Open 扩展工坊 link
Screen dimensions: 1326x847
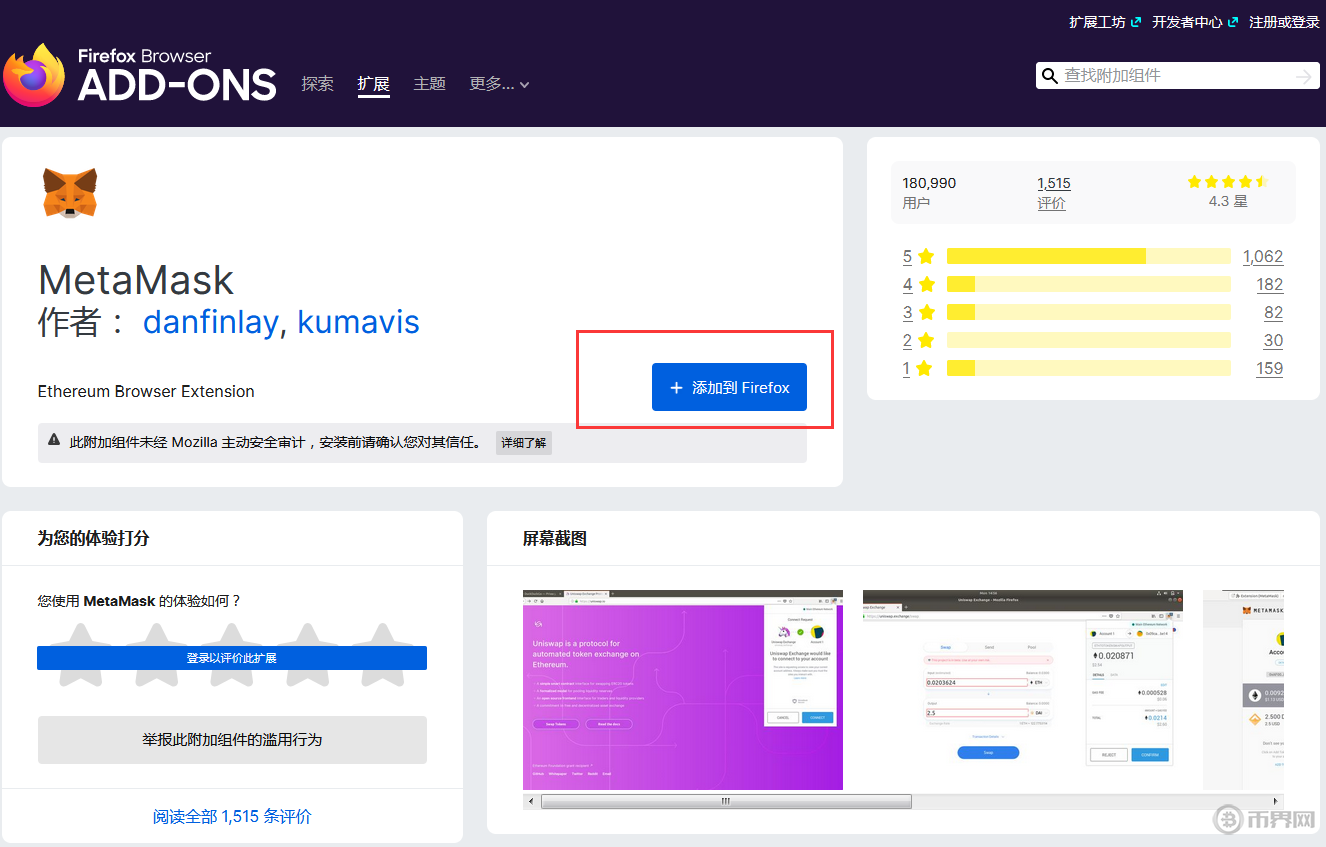1097,22
